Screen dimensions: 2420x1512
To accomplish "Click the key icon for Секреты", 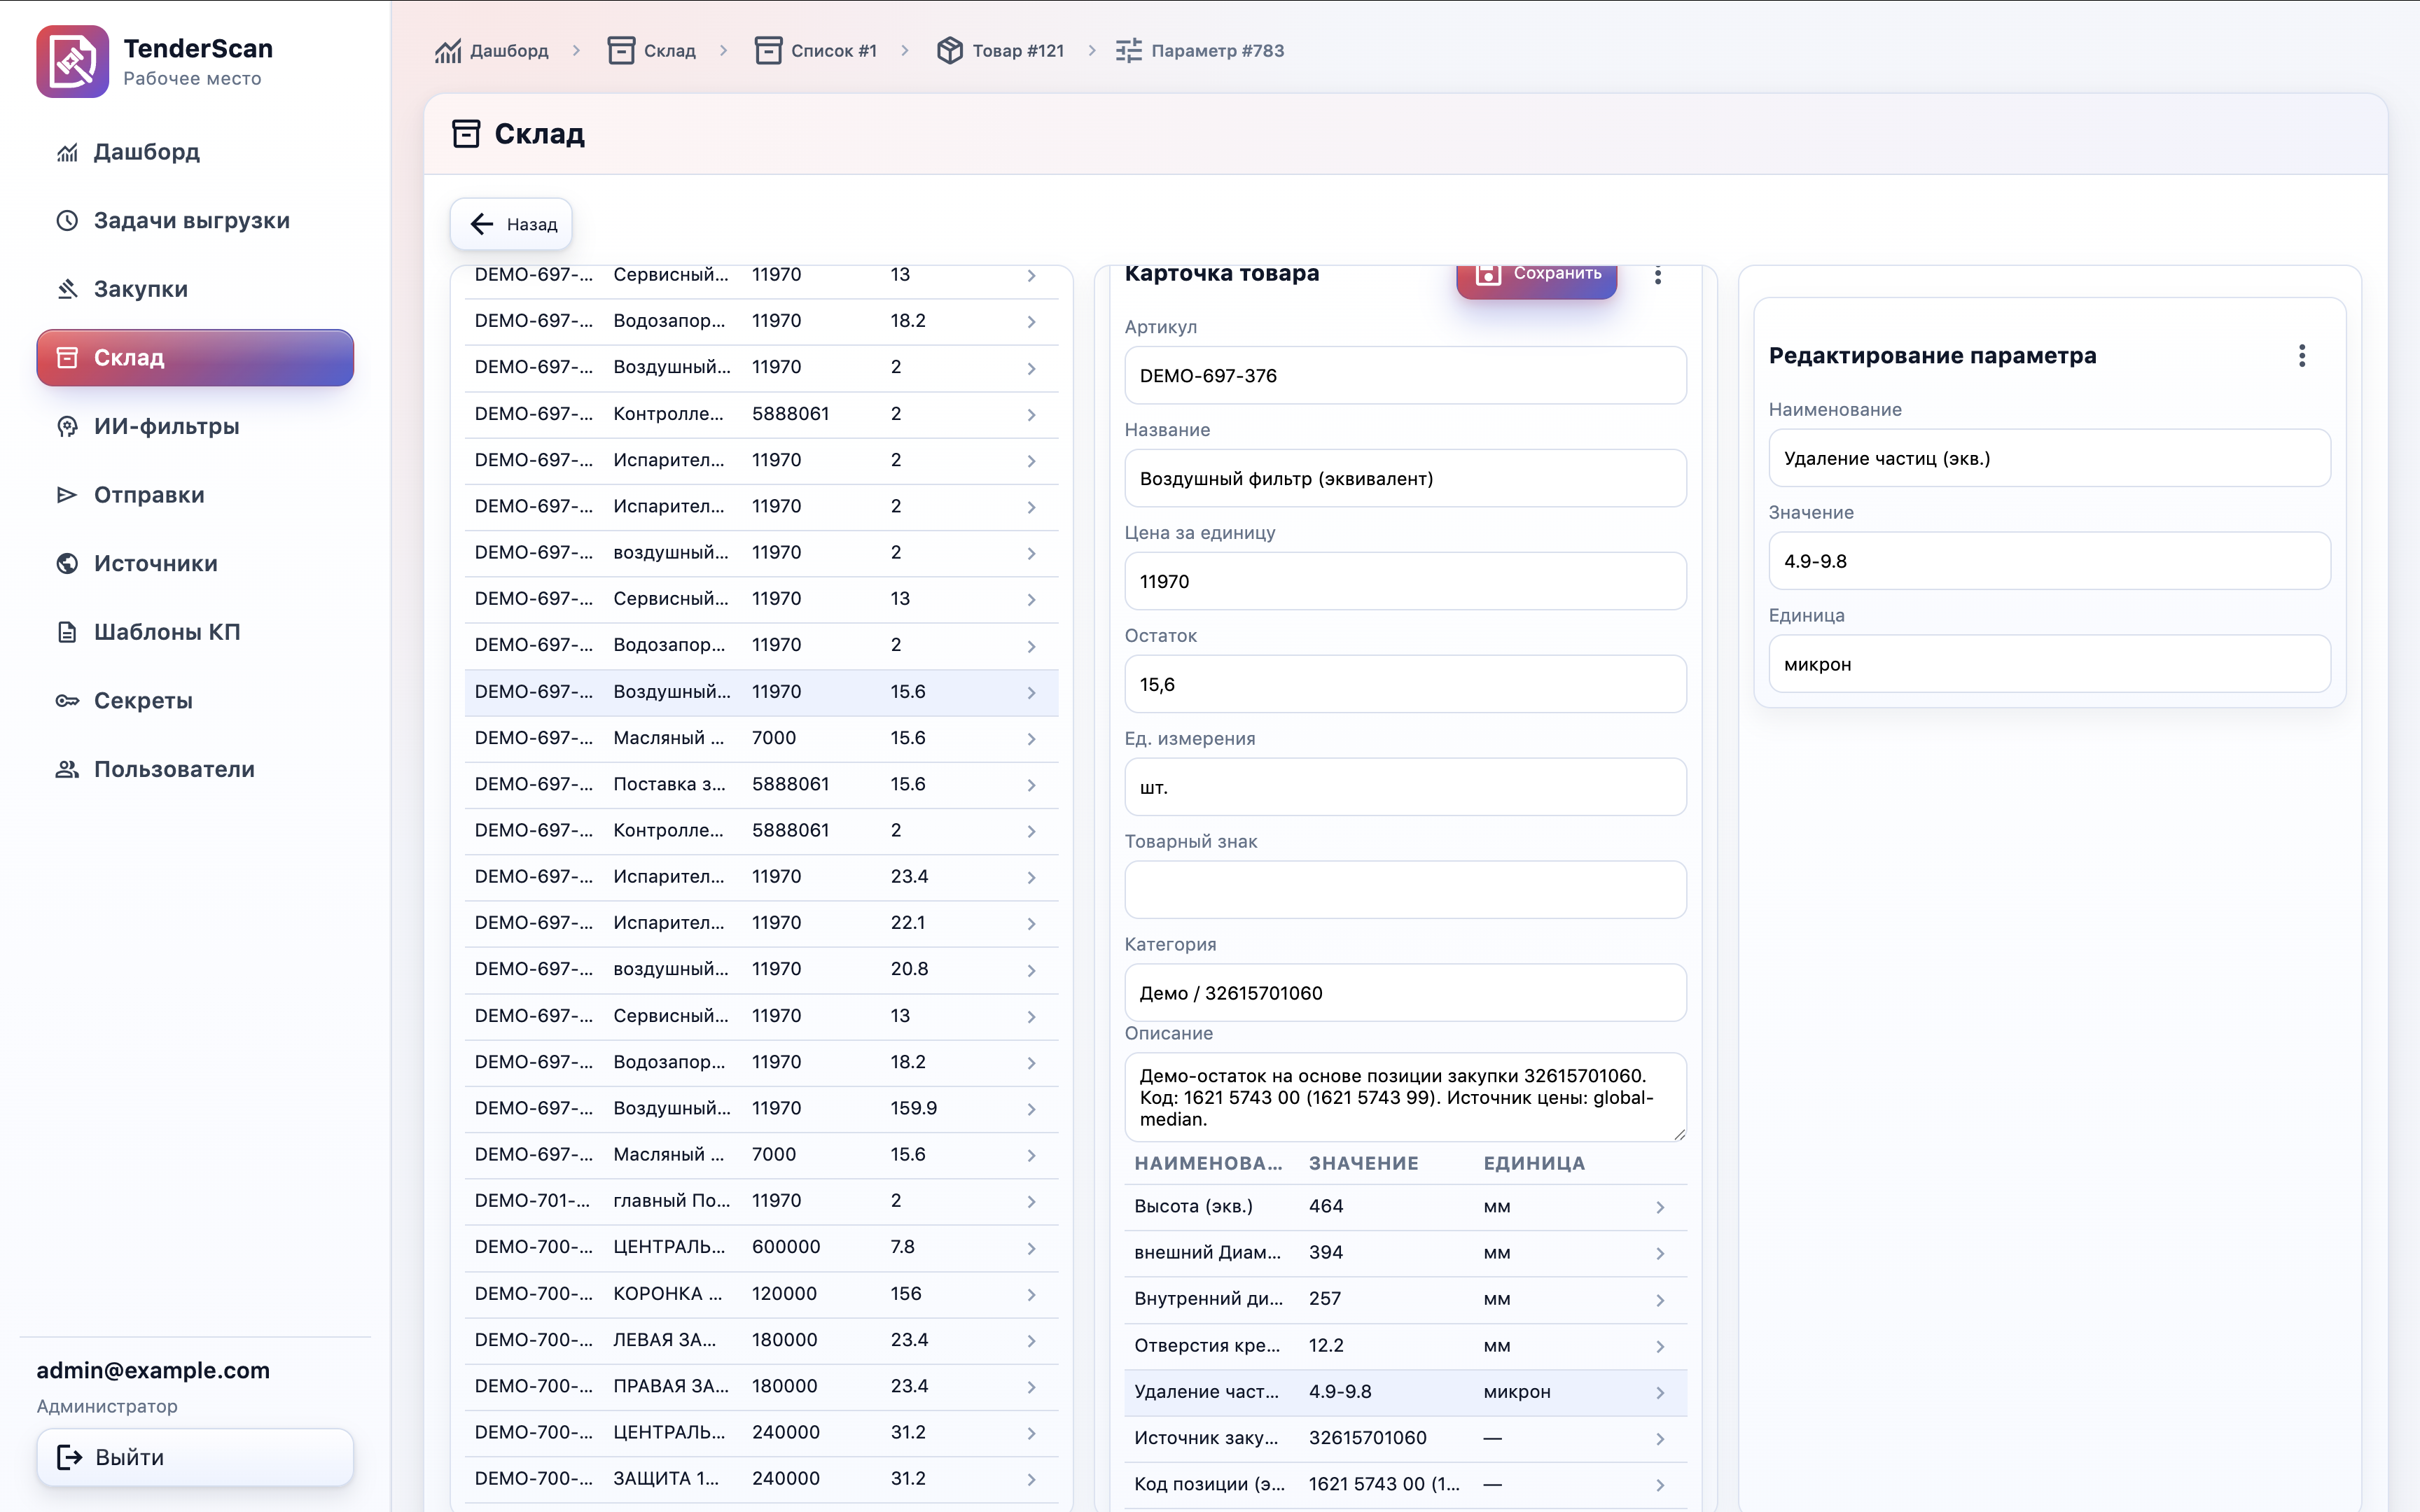I will 67,701.
